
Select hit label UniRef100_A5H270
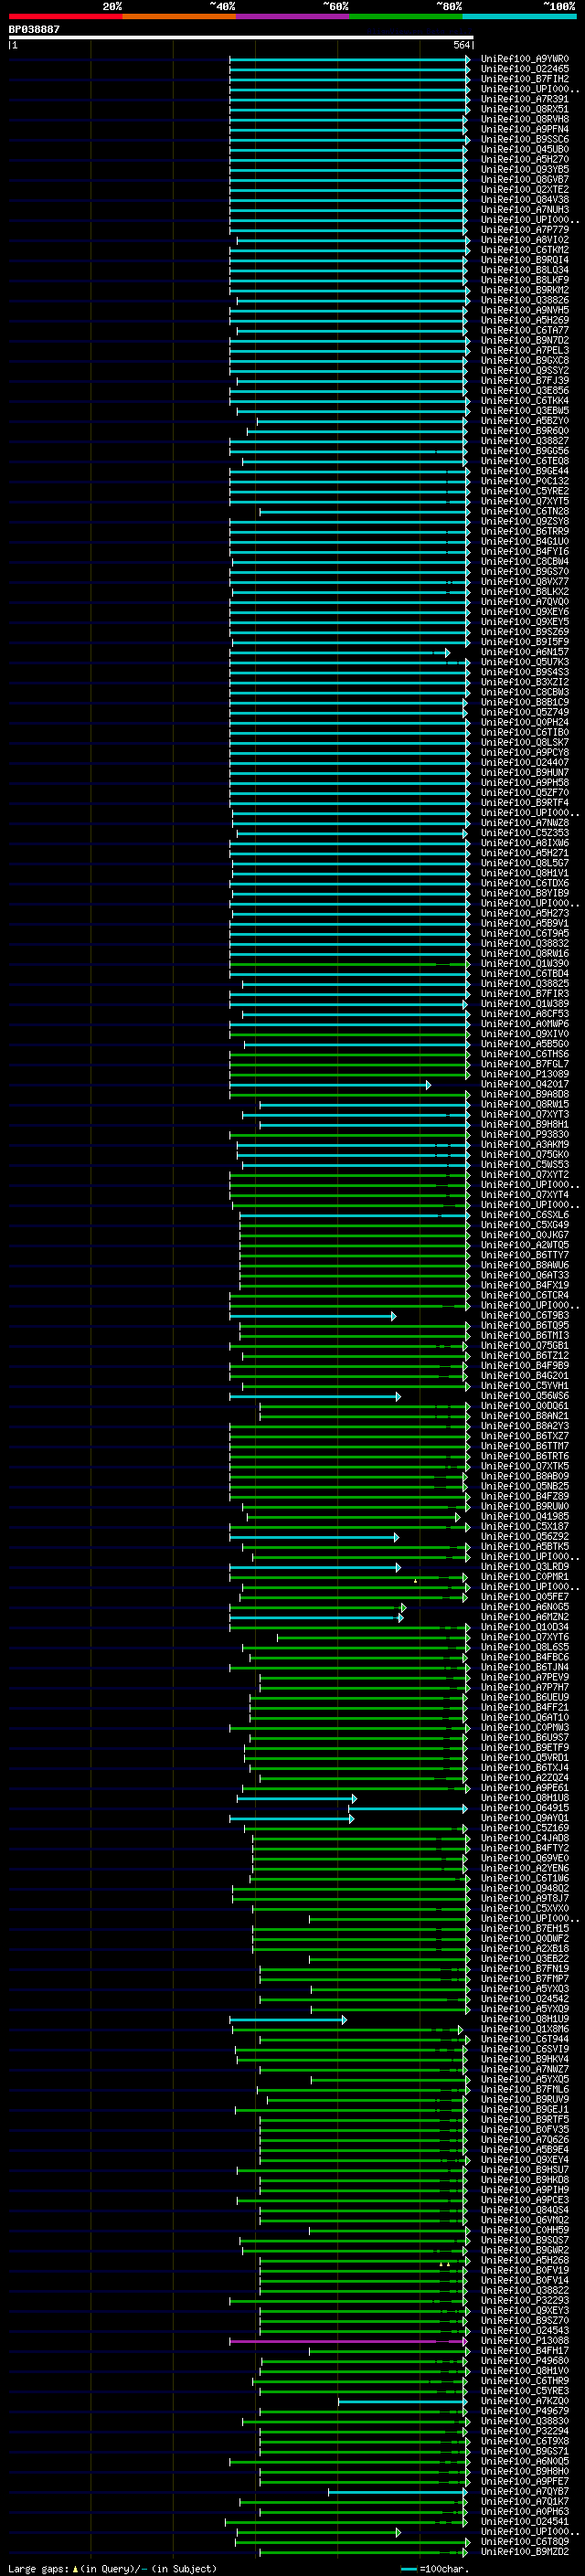[524, 159]
